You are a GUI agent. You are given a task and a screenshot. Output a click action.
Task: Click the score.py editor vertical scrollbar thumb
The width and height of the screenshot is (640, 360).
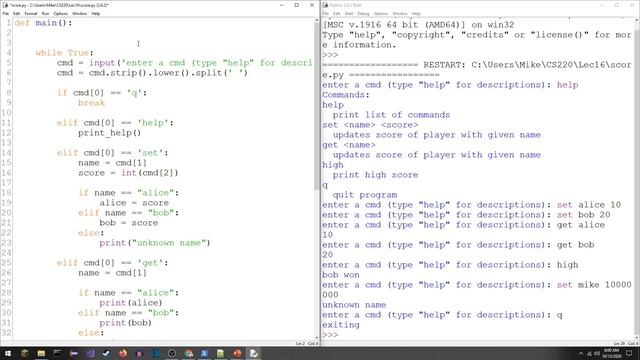(317, 106)
